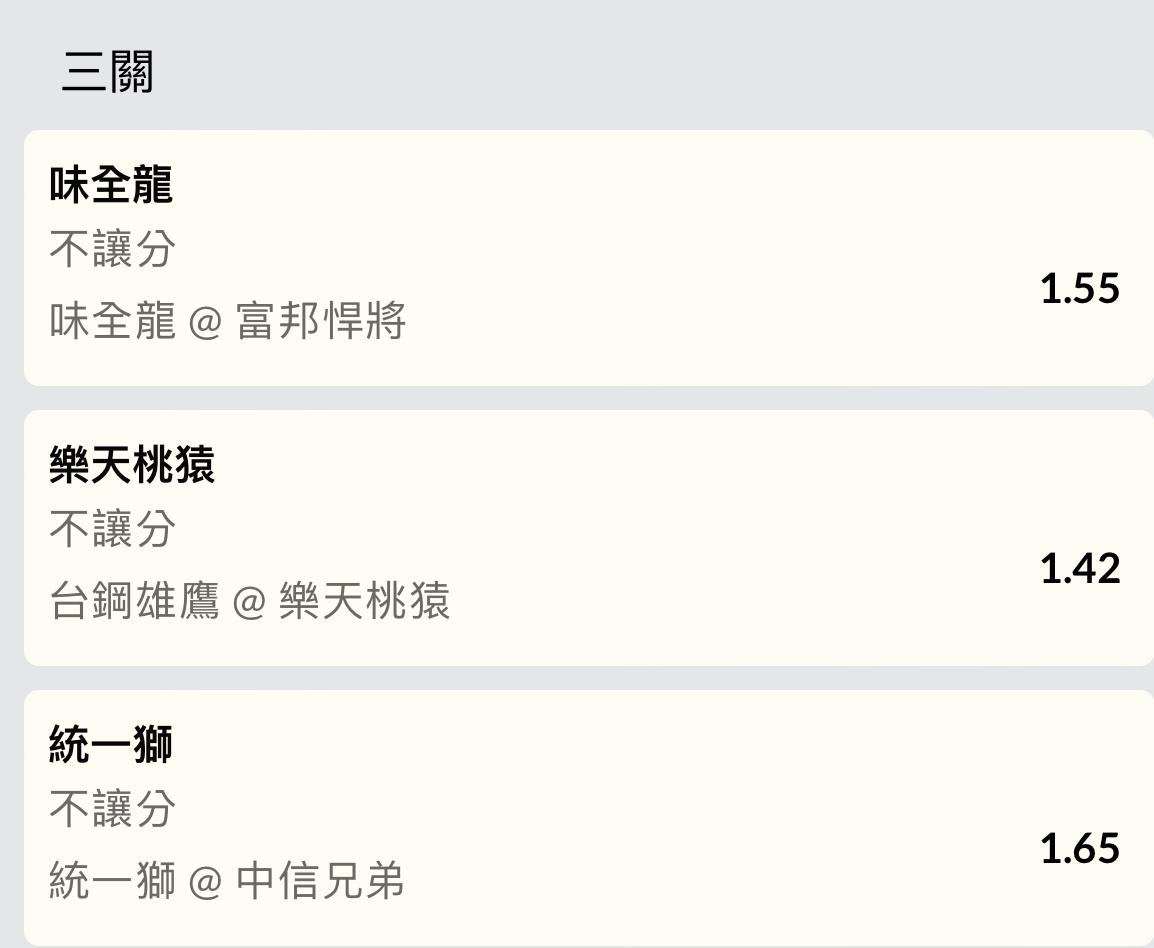Click gray 統一獅 in the matchup line

112,882
